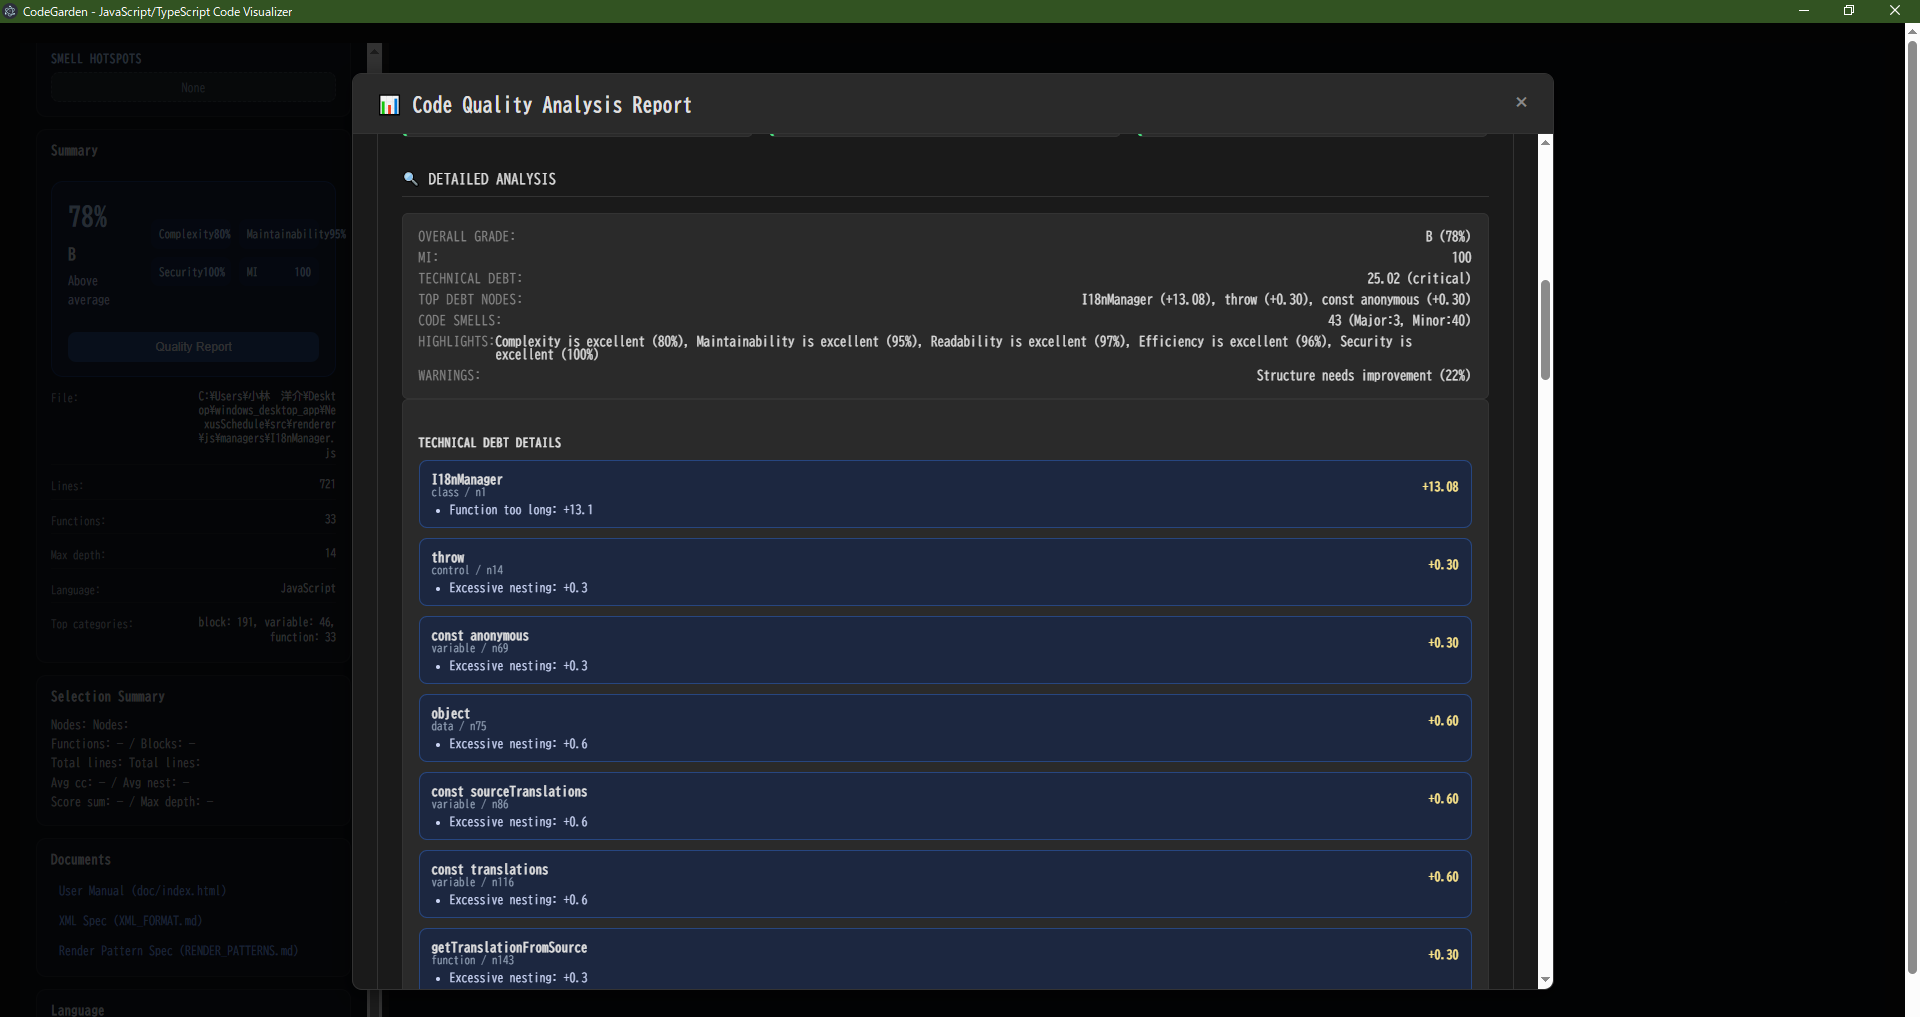Click the report dialog's vertical scrollbar thumb
The width and height of the screenshot is (1920, 1017).
[1545, 330]
